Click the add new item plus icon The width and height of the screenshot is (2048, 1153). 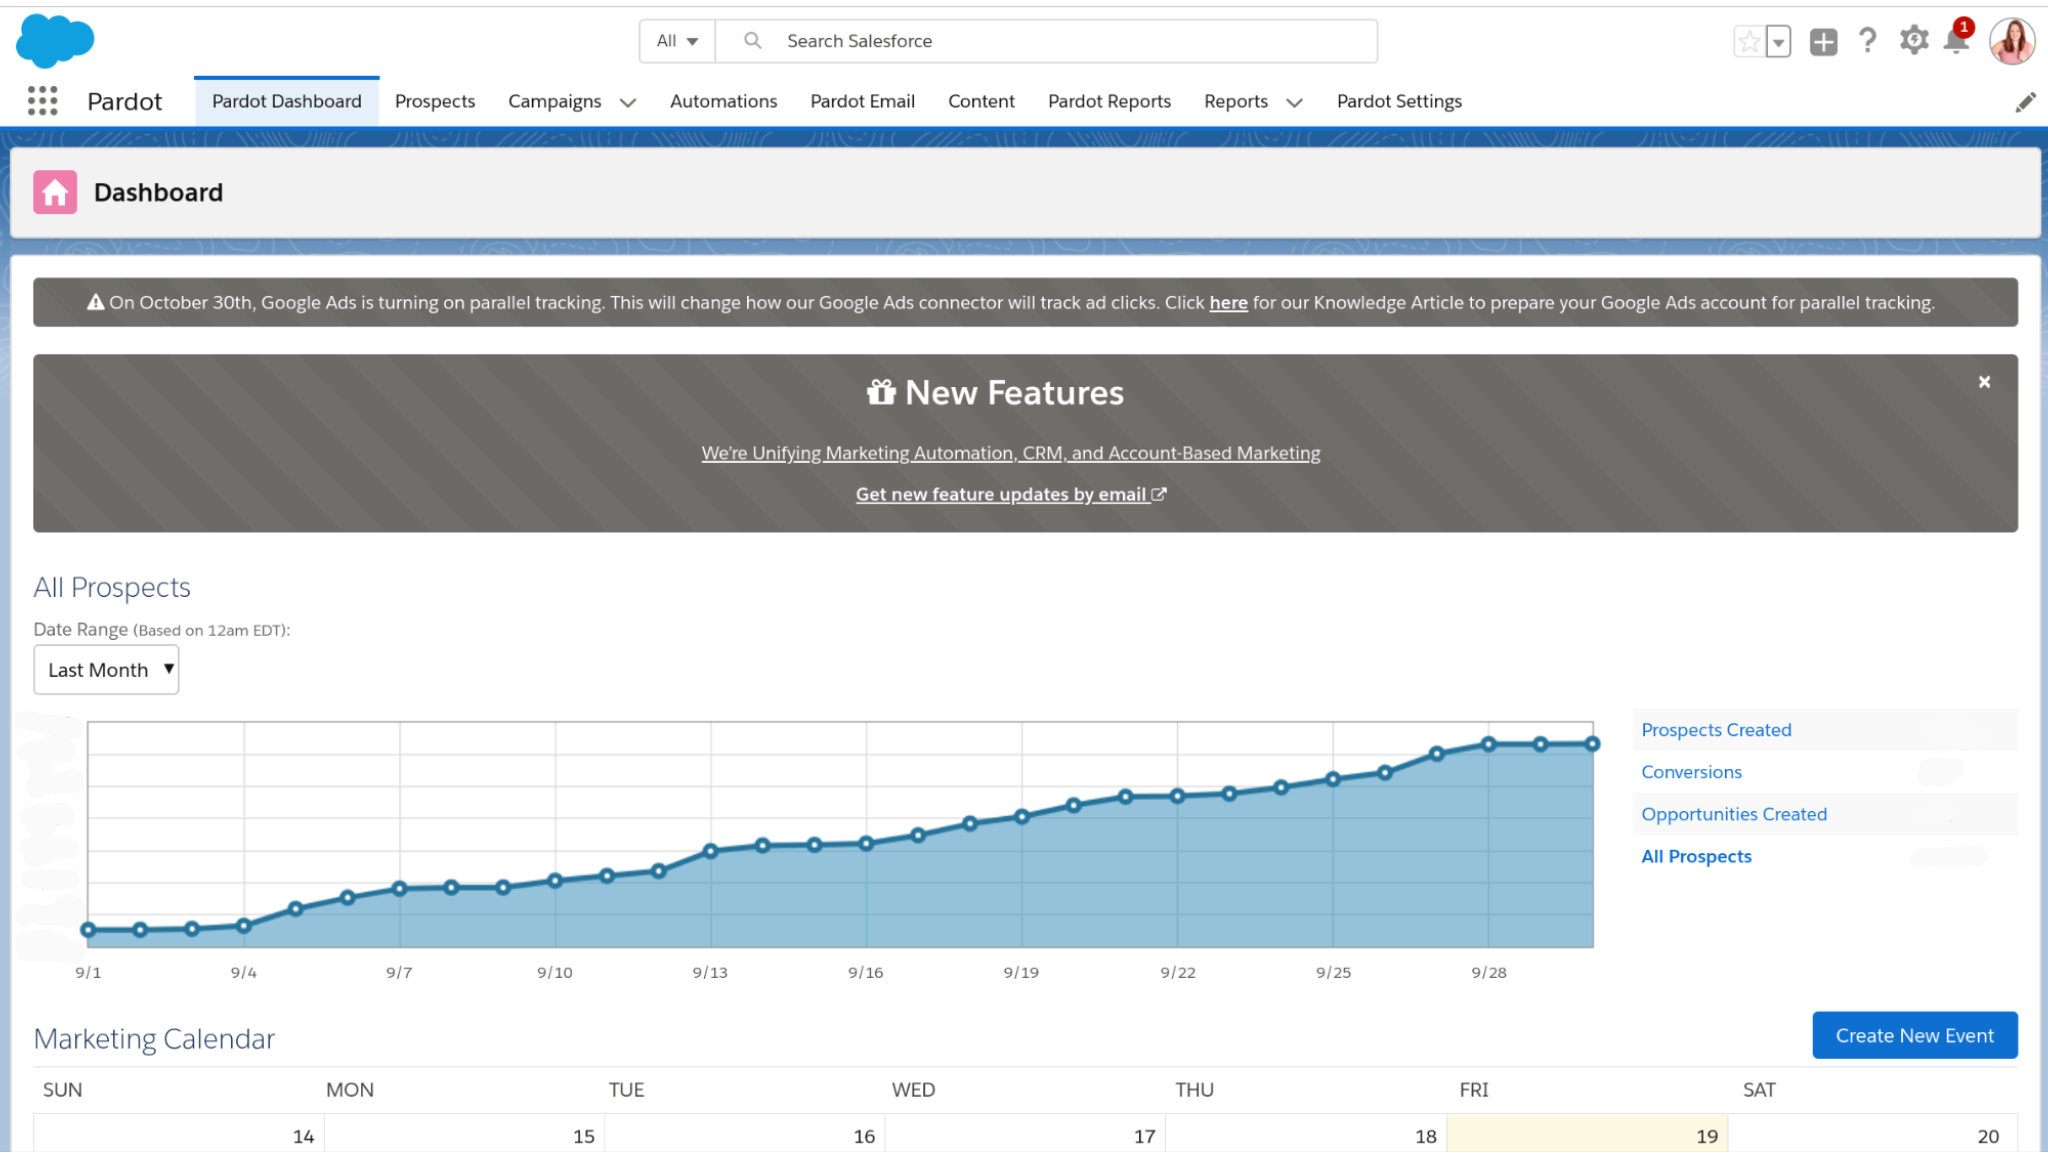click(1823, 41)
